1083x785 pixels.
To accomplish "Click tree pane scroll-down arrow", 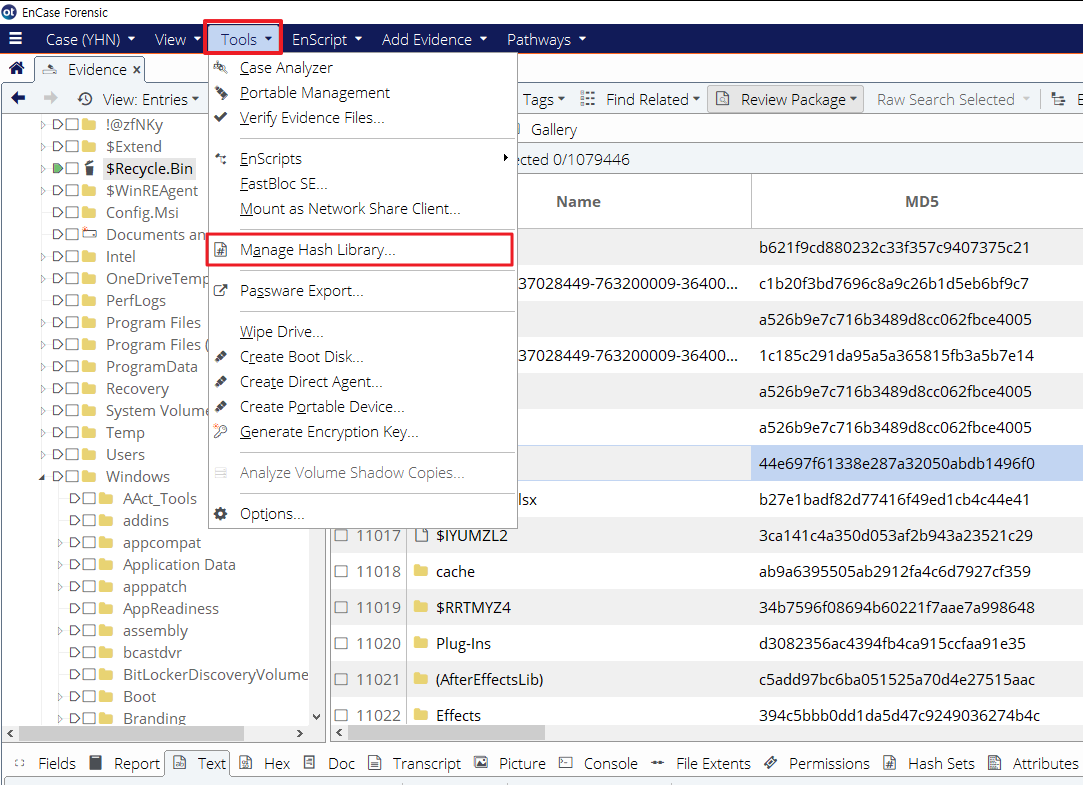I will pyautogui.click(x=316, y=717).
